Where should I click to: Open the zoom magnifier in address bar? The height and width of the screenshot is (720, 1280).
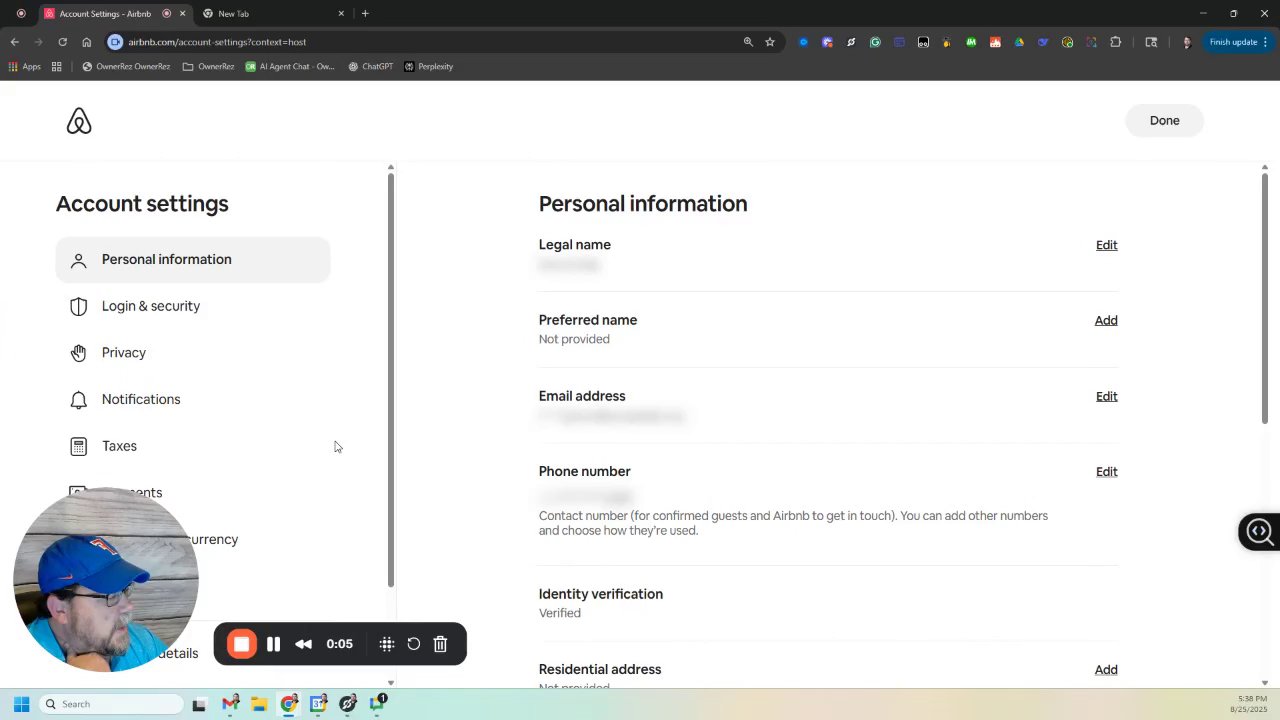tap(748, 42)
